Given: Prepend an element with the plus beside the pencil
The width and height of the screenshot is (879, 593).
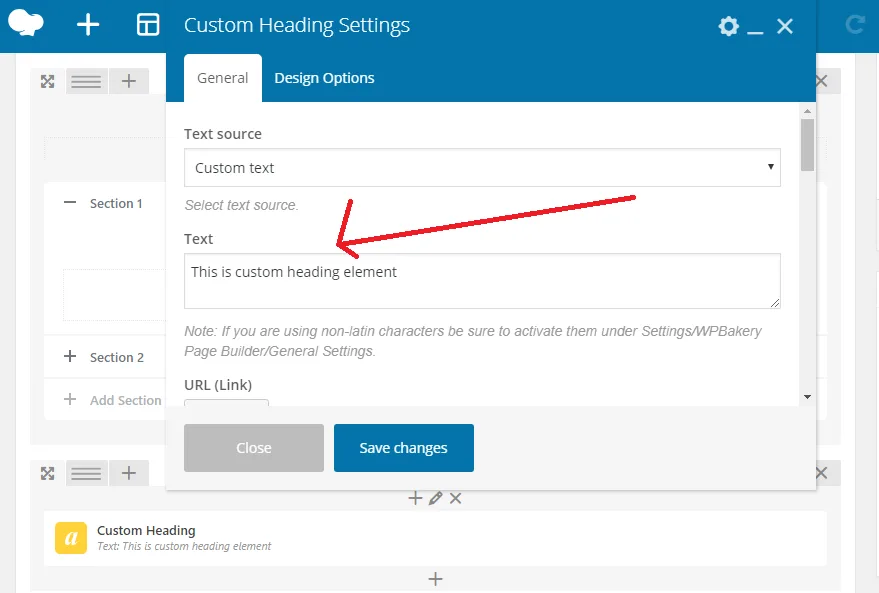Looking at the screenshot, I should [x=416, y=498].
